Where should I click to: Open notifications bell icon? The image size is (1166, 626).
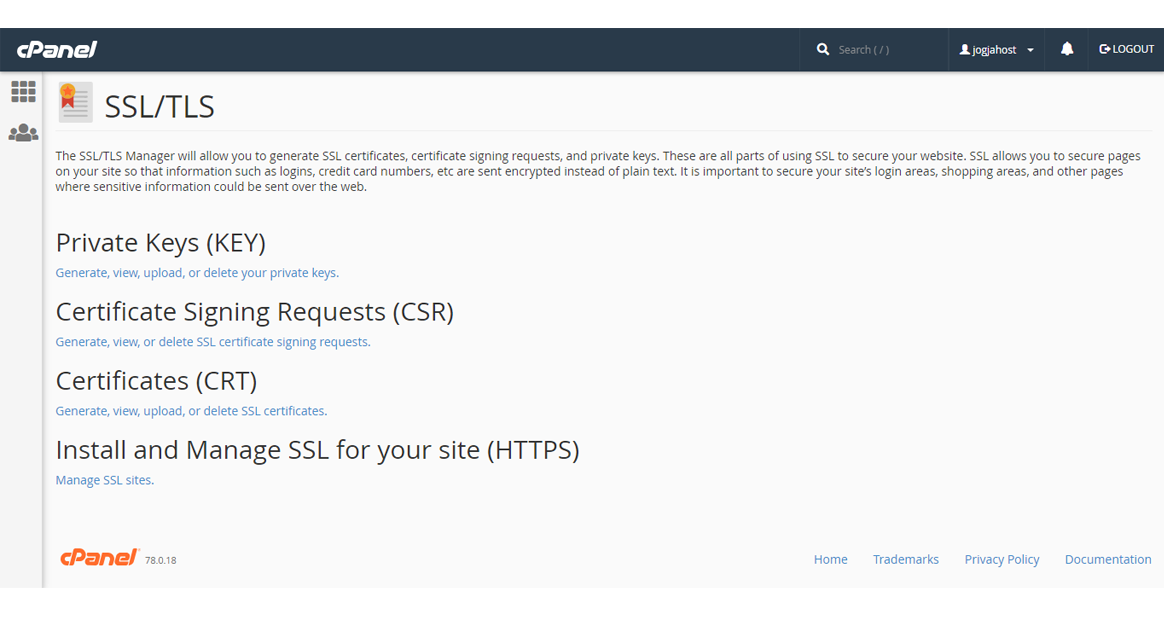click(1066, 50)
